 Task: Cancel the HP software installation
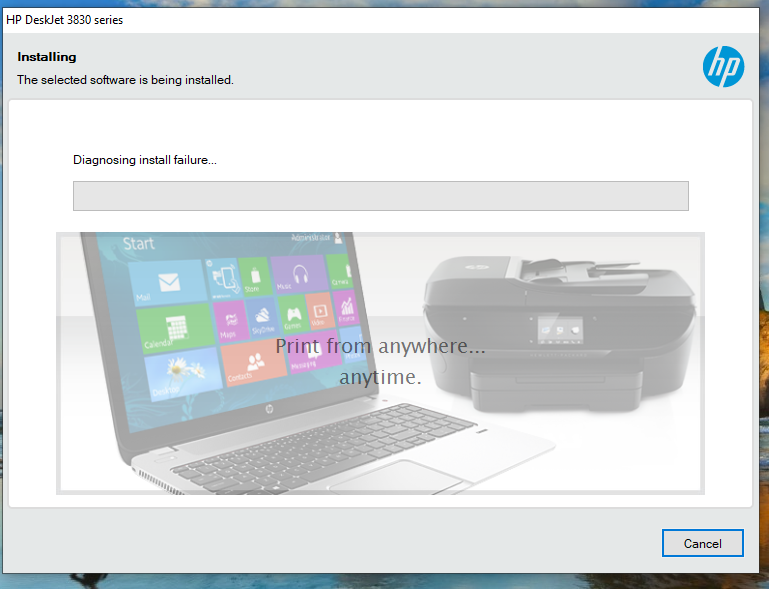pos(702,543)
